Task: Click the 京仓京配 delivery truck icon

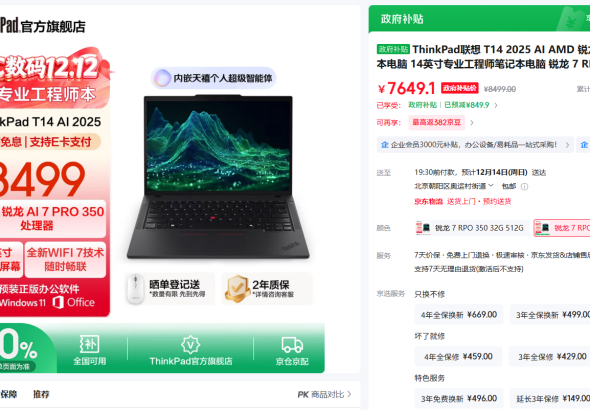Action: click(292, 344)
